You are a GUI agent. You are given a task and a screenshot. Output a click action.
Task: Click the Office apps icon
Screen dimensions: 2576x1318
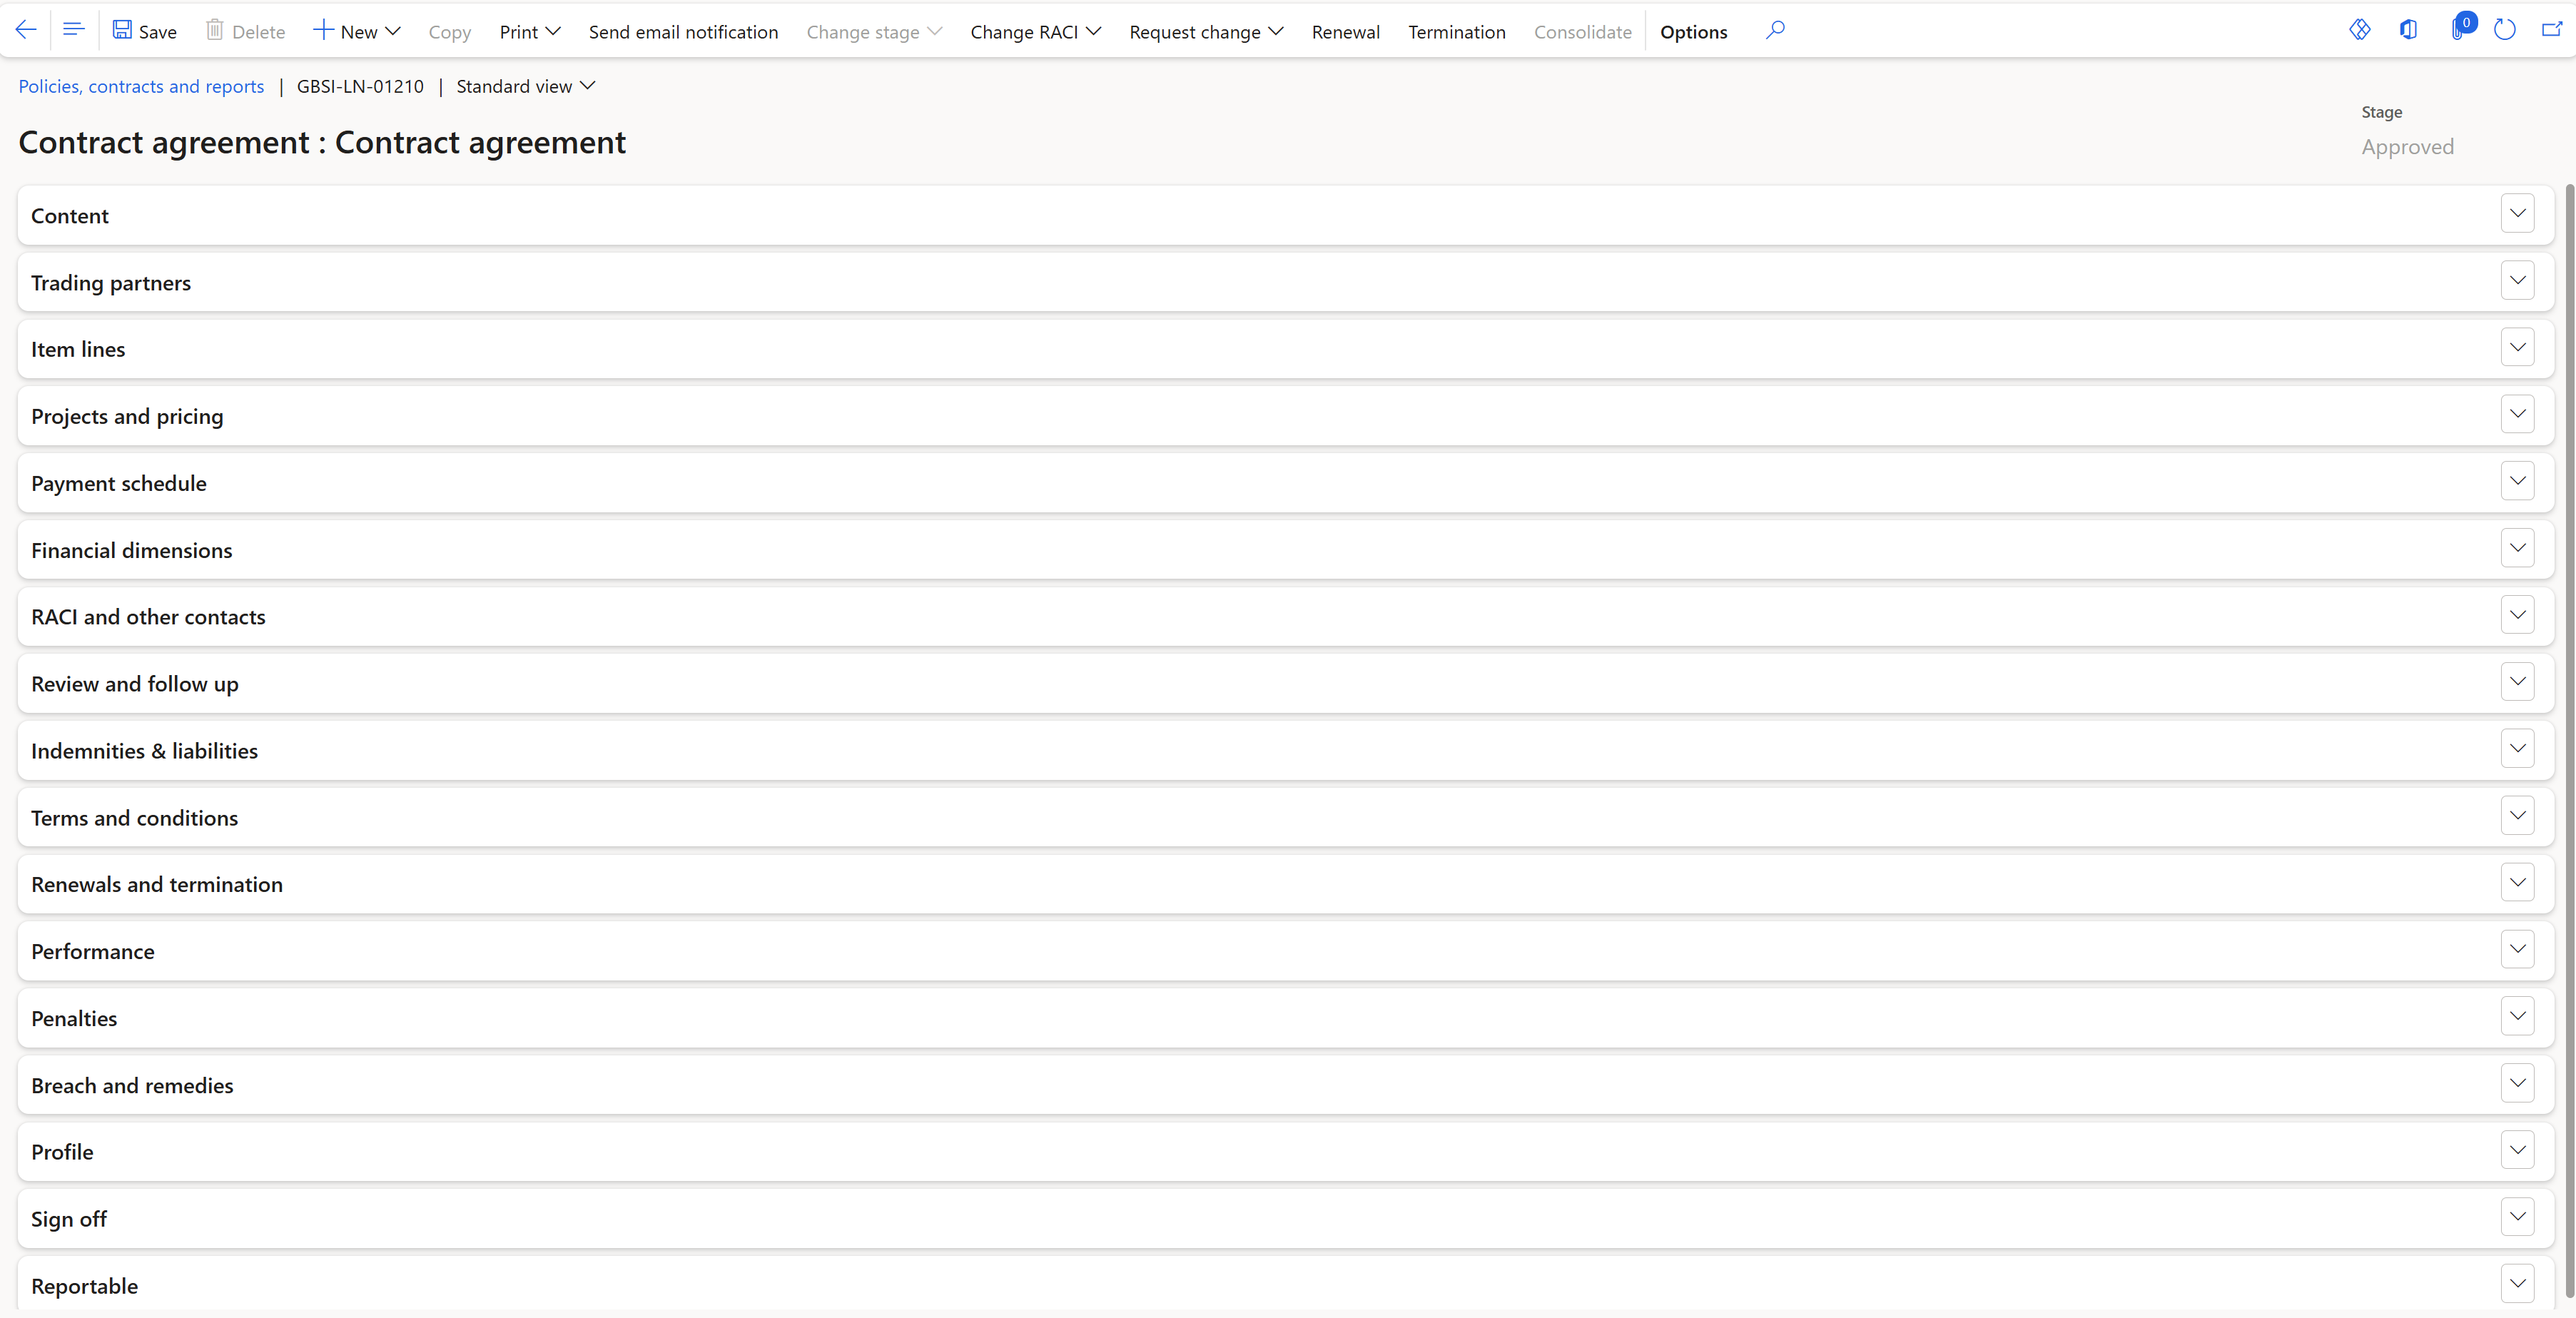click(x=2409, y=31)
